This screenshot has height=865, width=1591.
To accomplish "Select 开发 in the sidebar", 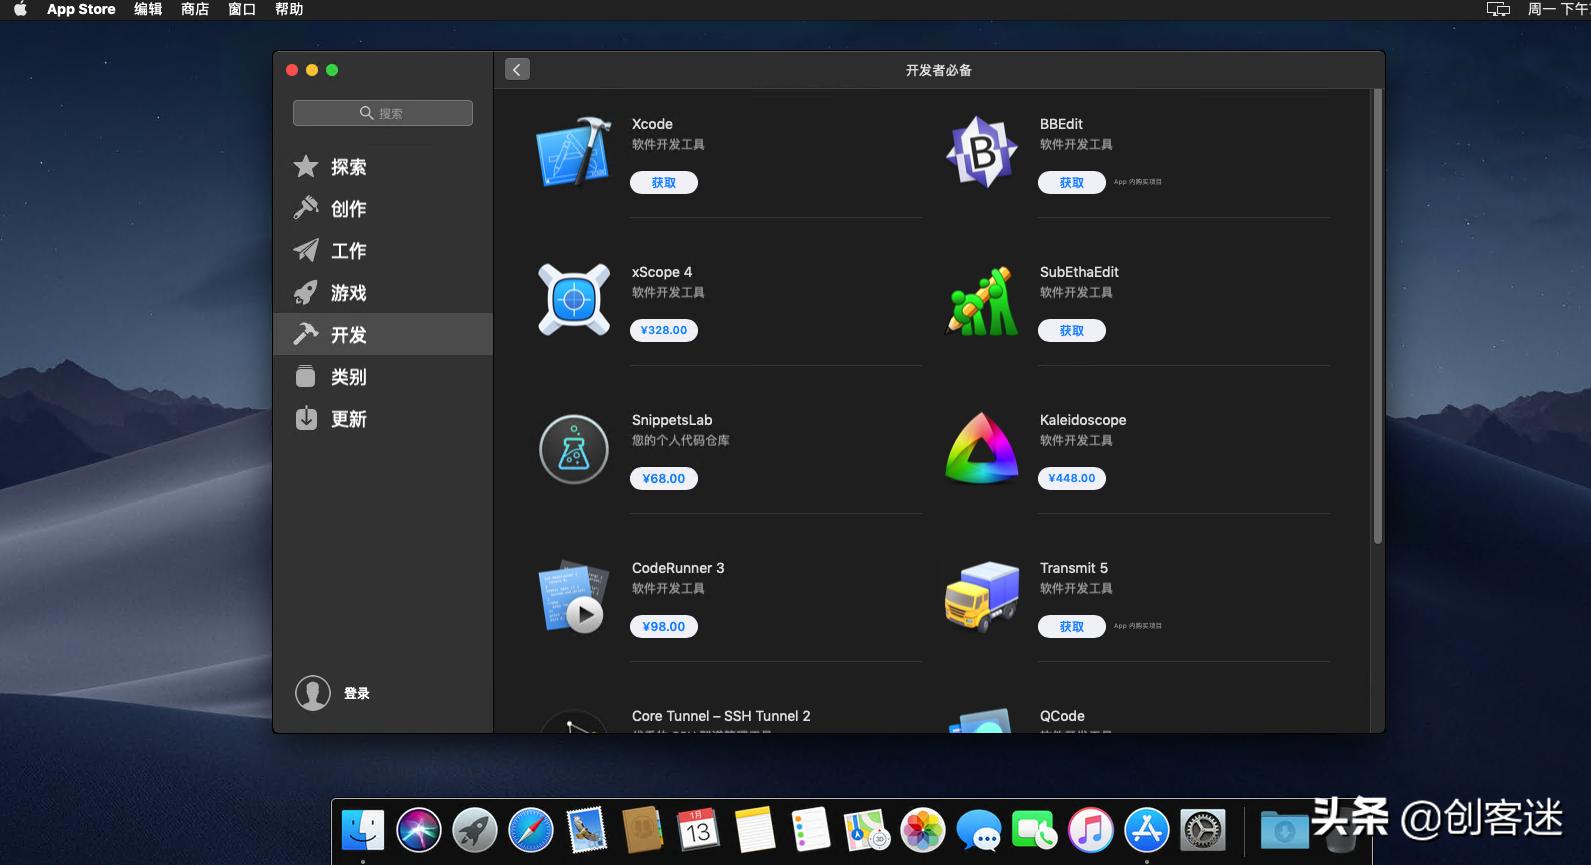I will [383, 334].
